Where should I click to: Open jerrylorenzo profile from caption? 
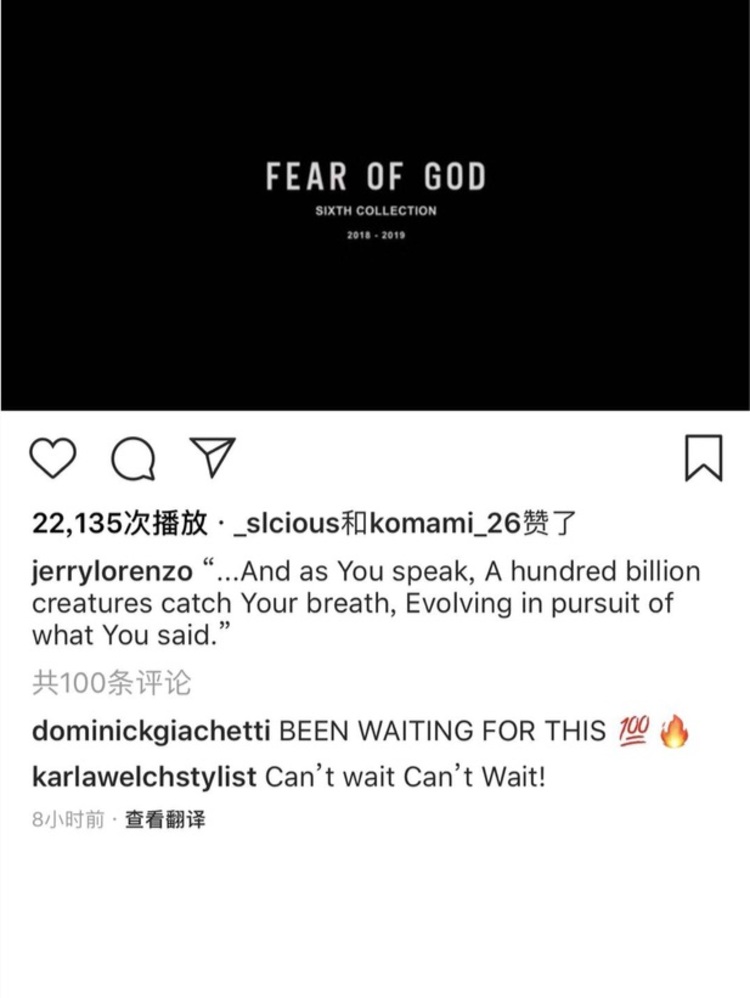pyautogui.click(x=112, y=572)
